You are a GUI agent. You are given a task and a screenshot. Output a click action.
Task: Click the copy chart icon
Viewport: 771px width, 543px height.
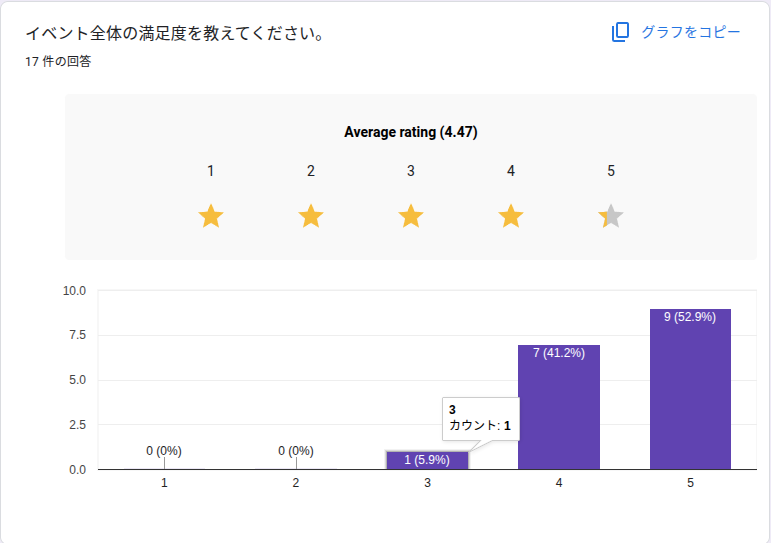coord(620,32)
